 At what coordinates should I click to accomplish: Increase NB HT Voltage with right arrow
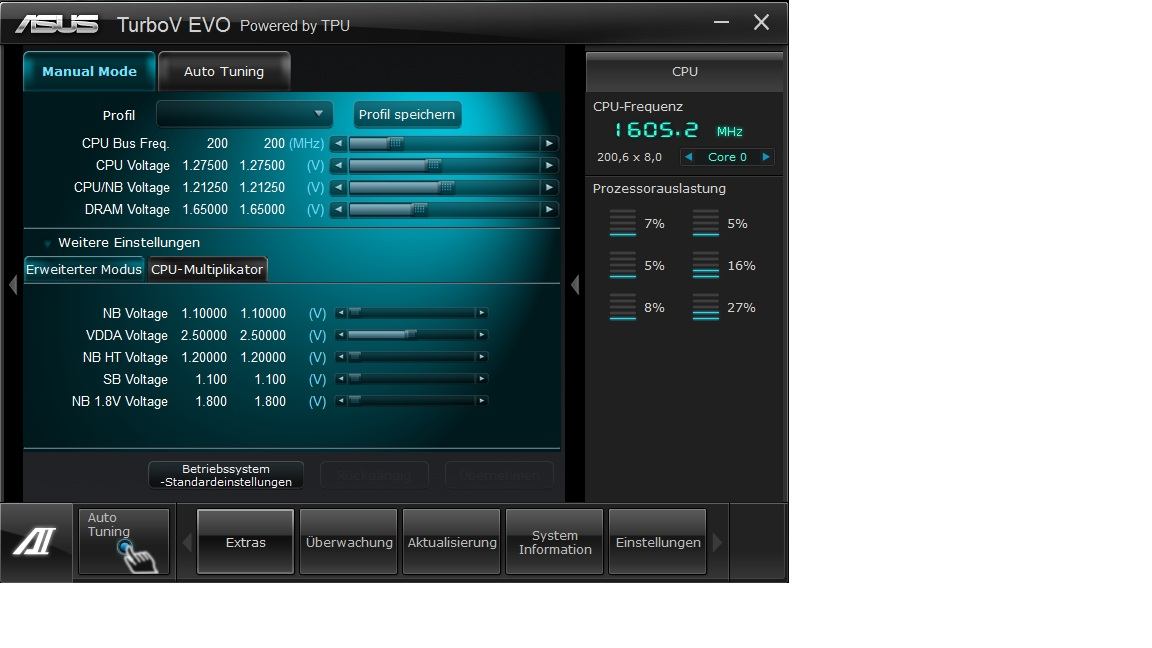[481, 357]
